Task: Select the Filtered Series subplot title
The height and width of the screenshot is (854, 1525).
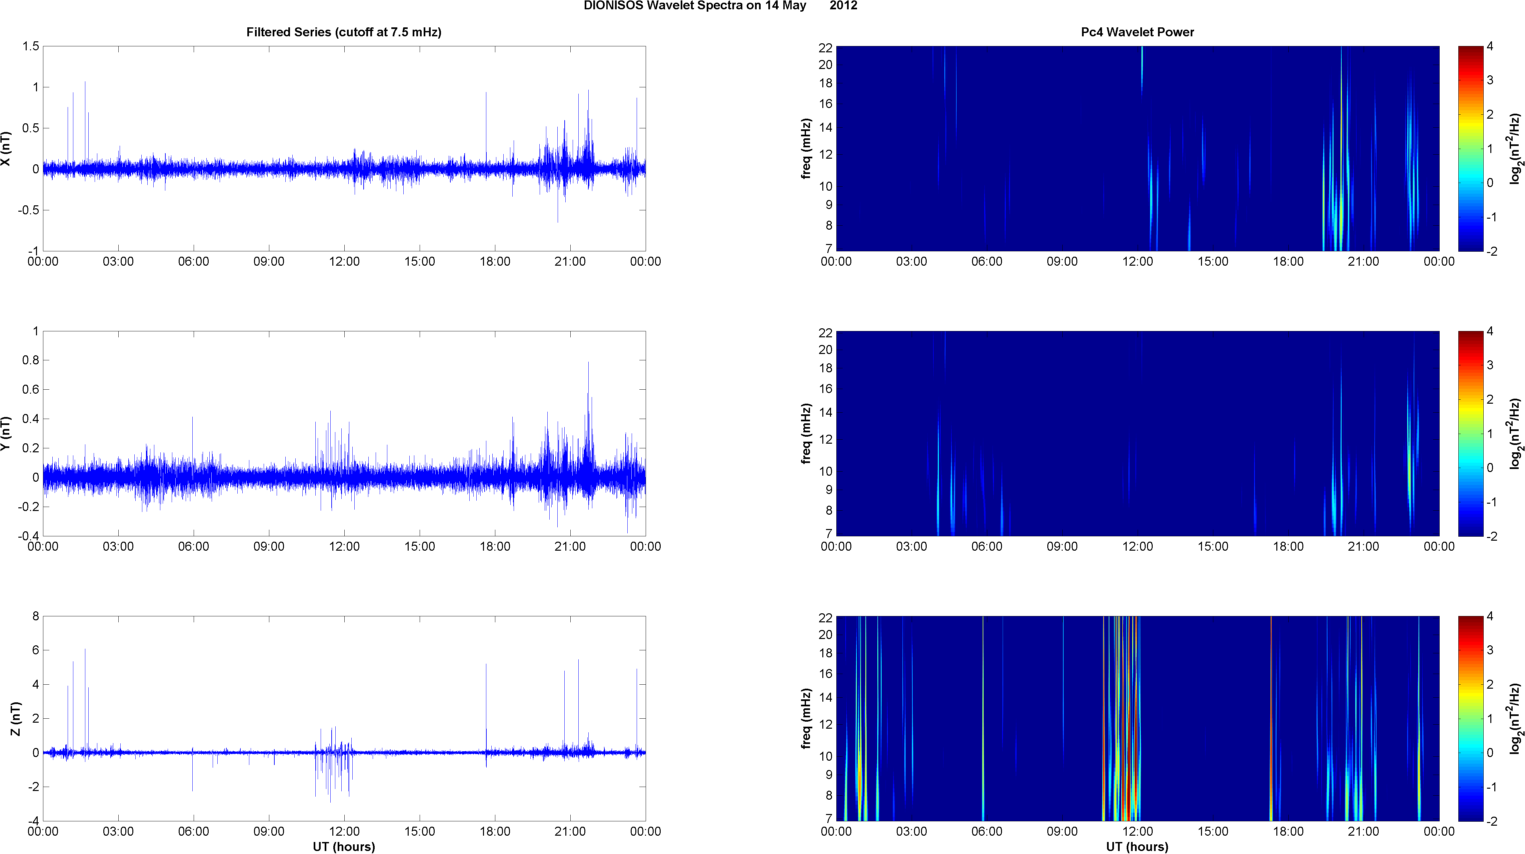Action: (343, 32)
